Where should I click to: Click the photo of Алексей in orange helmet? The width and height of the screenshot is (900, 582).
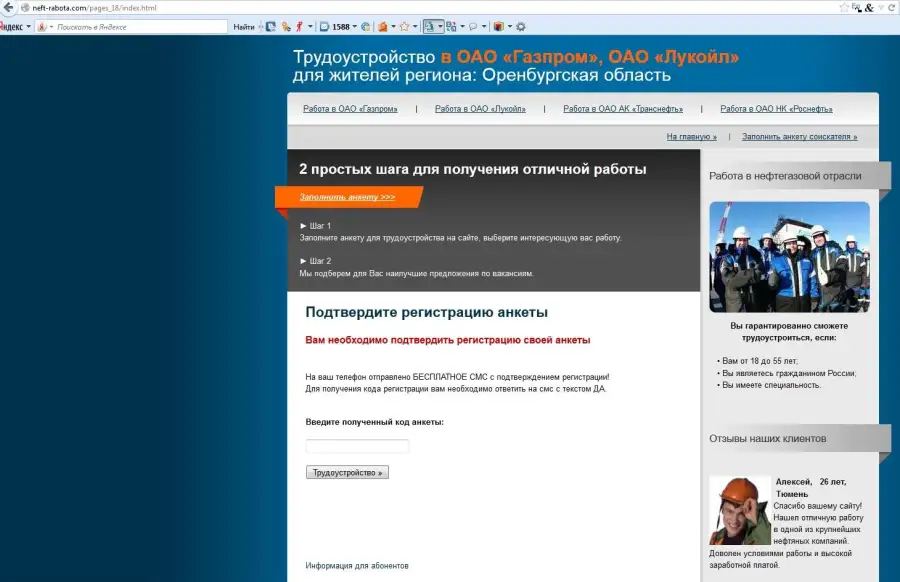tap(740, 510)
